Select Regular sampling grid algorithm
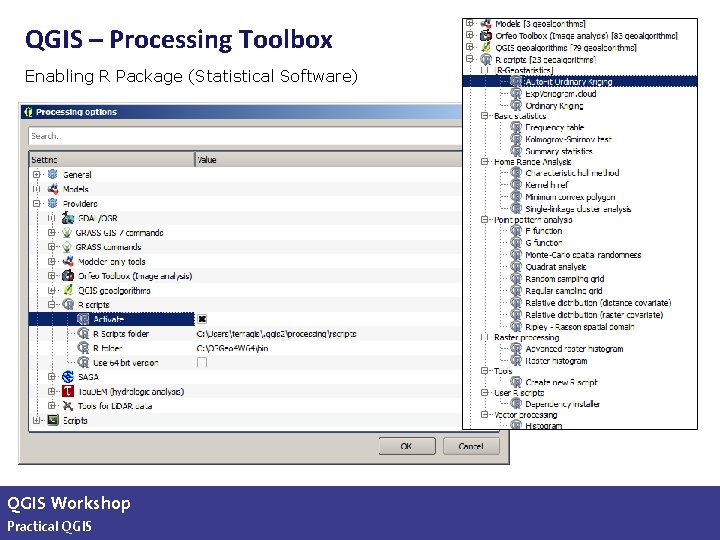The image size is (720, 540). (563, 291)
